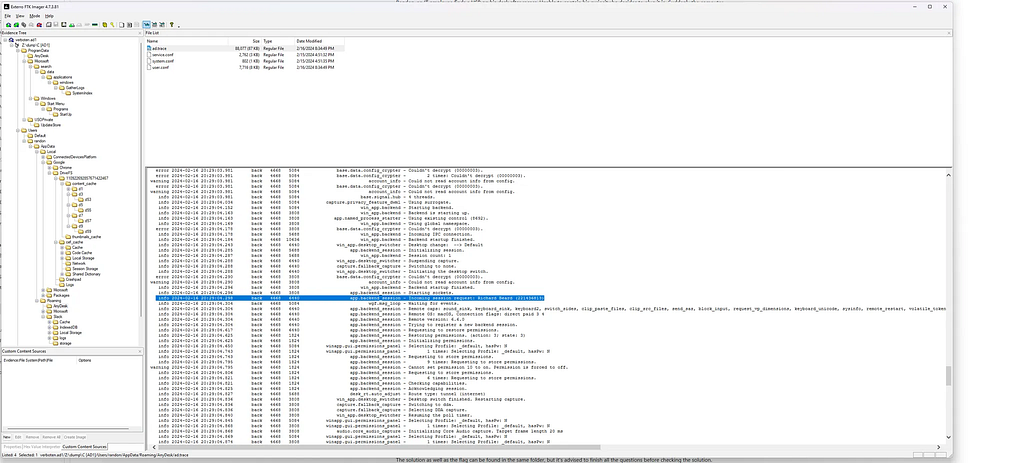The image size is (1024, 463).
Task: Switch to text view mode icon
Action: point(155,25)
